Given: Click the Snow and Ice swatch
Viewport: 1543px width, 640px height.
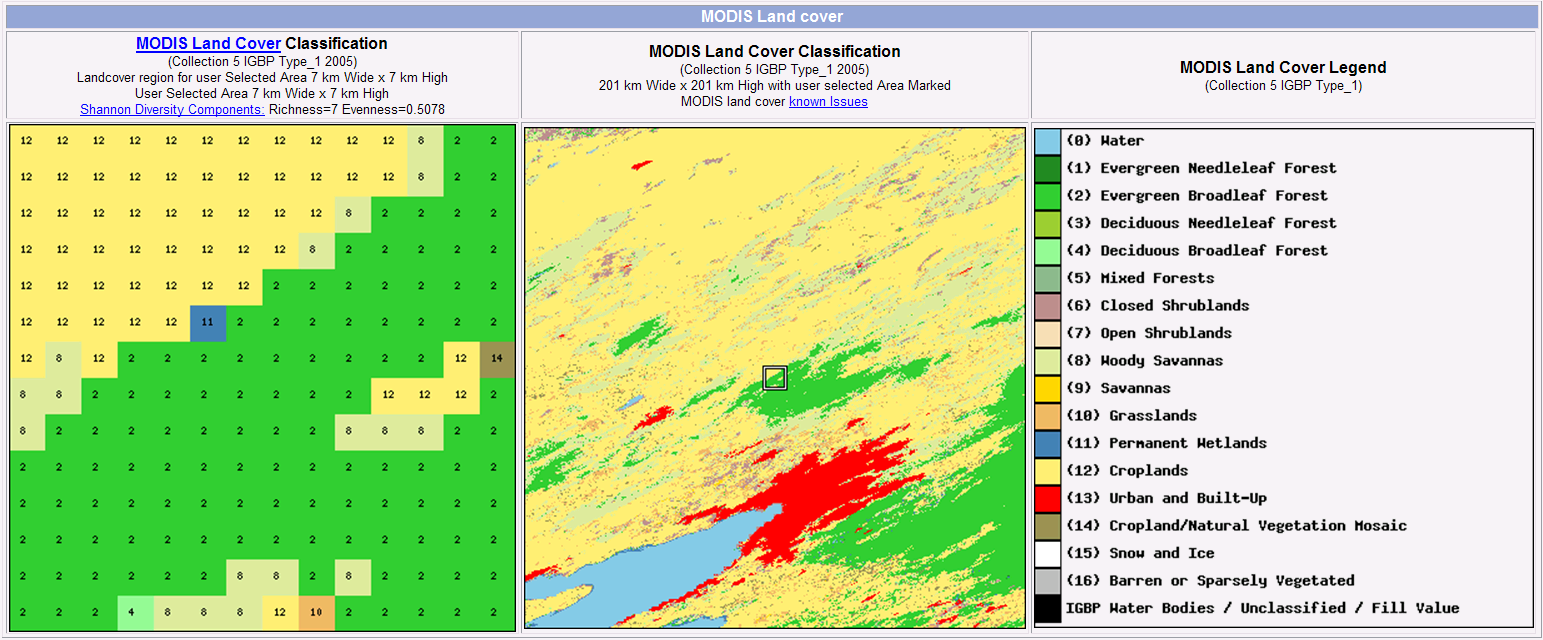Looking at the screenshot, I should pyautogui.click(x=1047, y=553).
